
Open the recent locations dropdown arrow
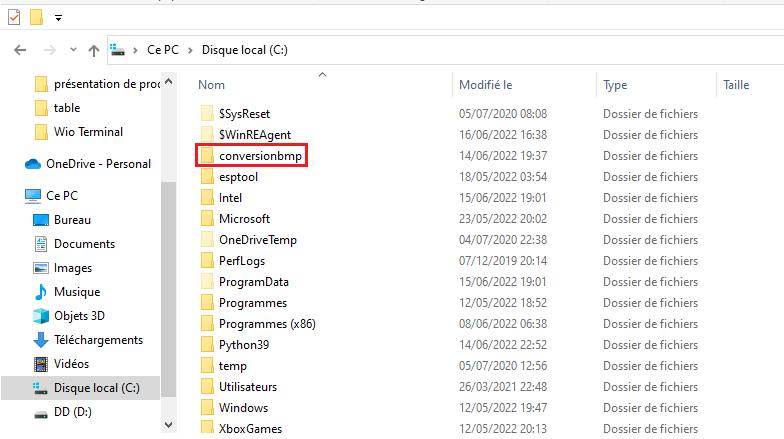[74, 50]
